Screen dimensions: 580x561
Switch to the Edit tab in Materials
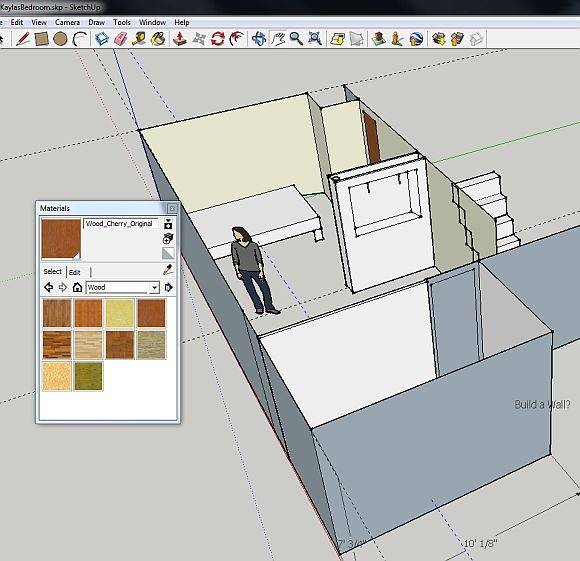point(74,272)
